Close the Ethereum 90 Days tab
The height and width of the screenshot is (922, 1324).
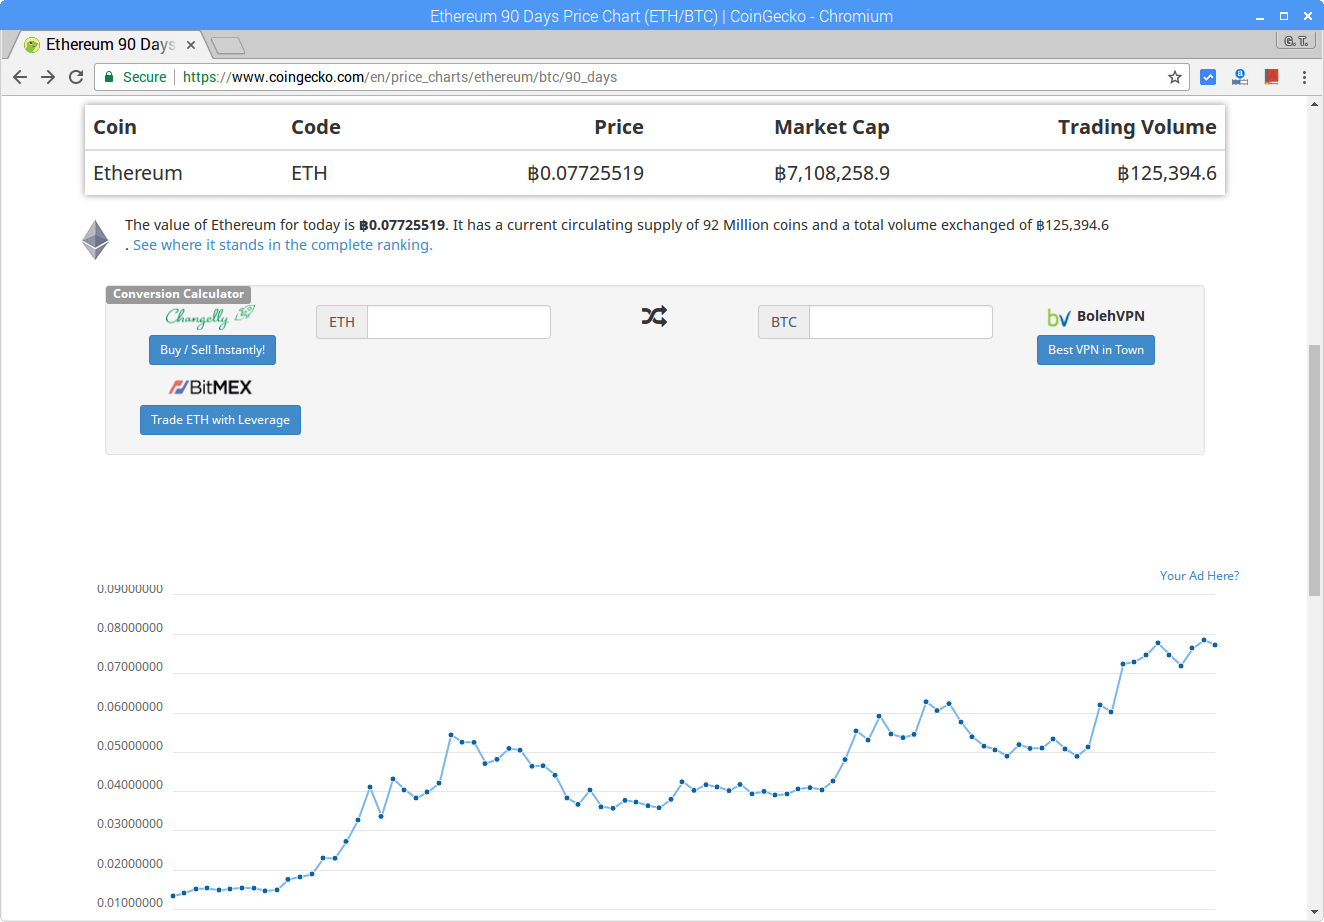191,45
